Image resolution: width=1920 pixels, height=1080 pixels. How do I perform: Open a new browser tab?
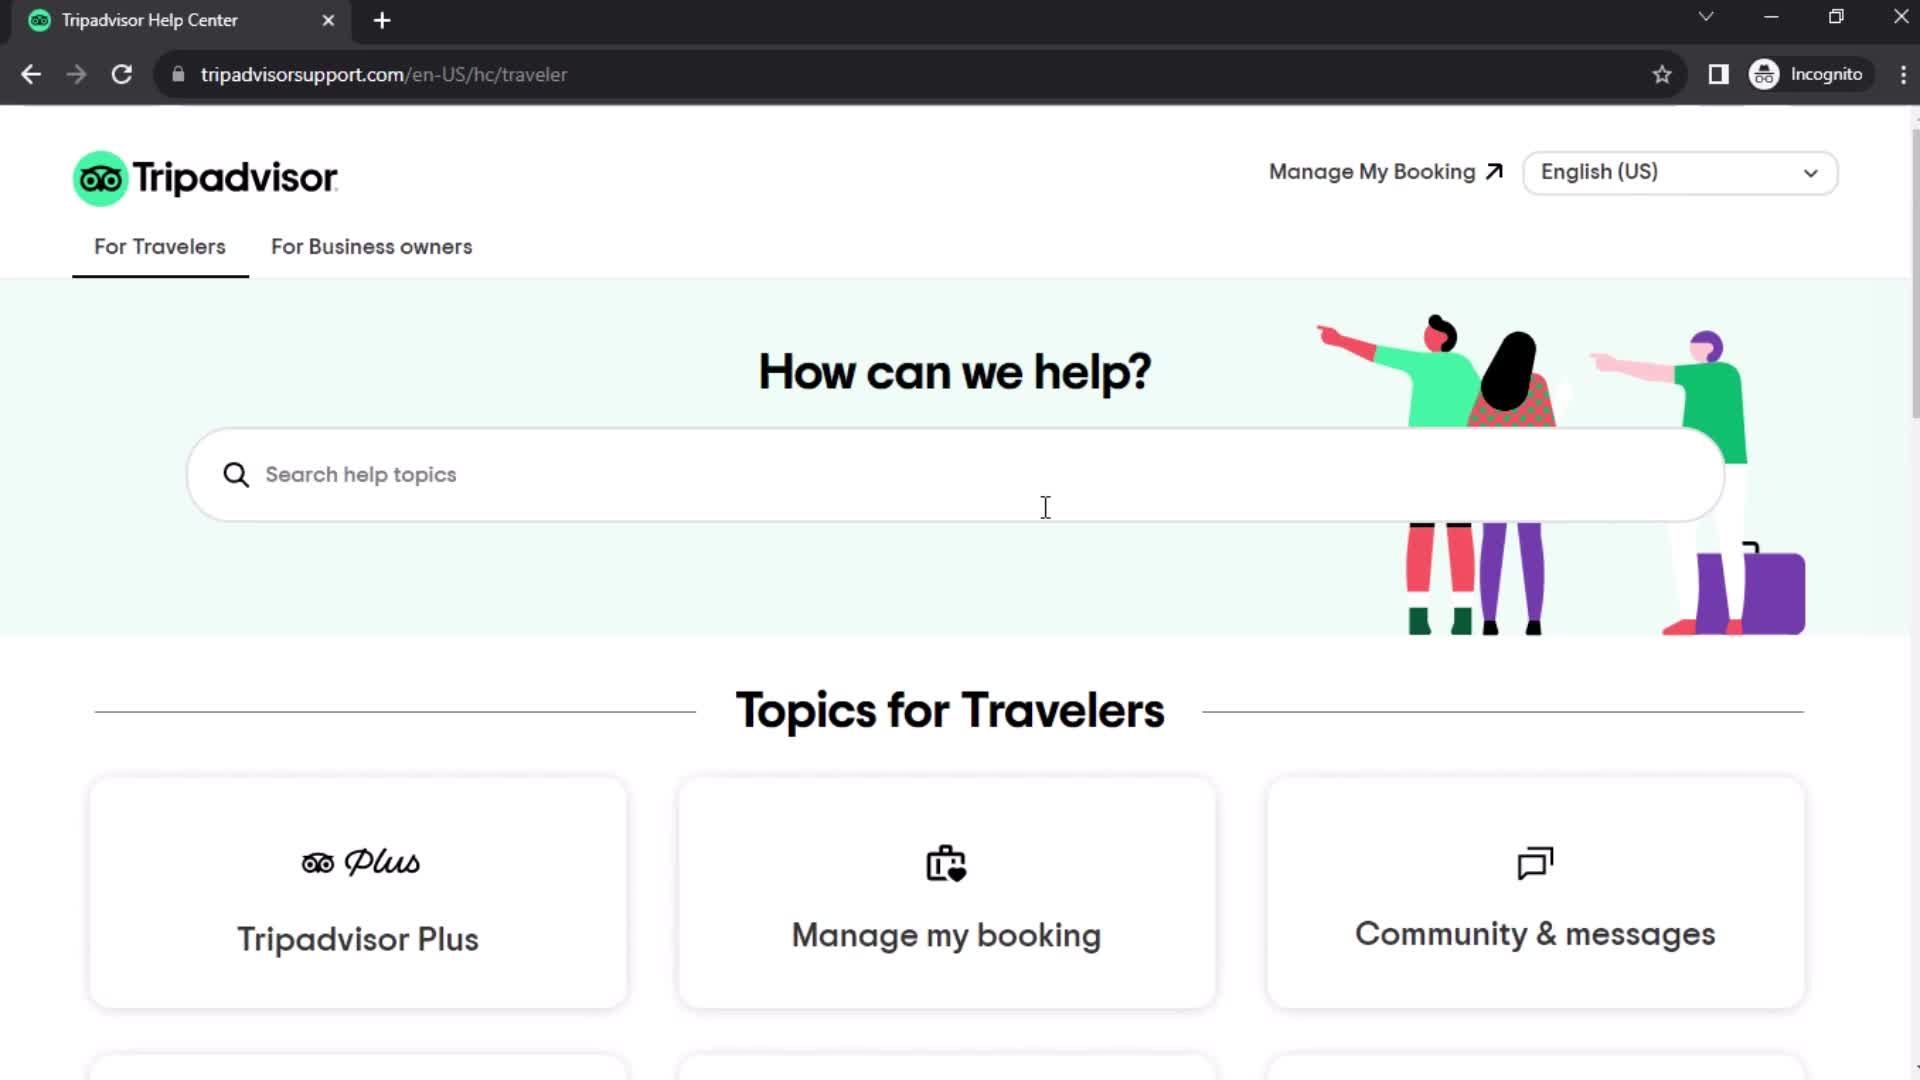click(382, 20)
